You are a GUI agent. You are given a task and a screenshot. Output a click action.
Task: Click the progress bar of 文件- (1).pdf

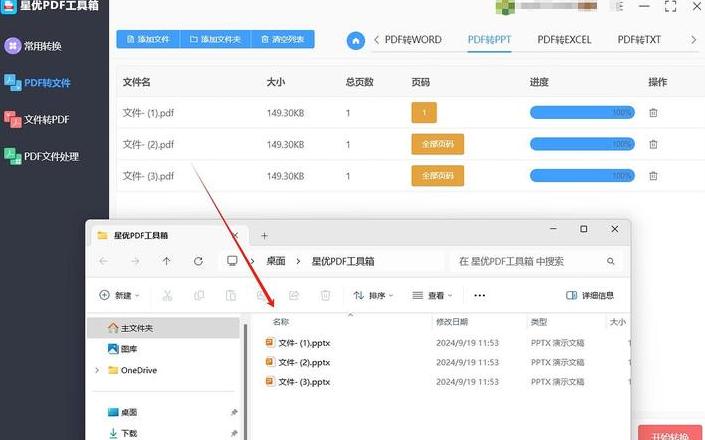pos(582,112)
